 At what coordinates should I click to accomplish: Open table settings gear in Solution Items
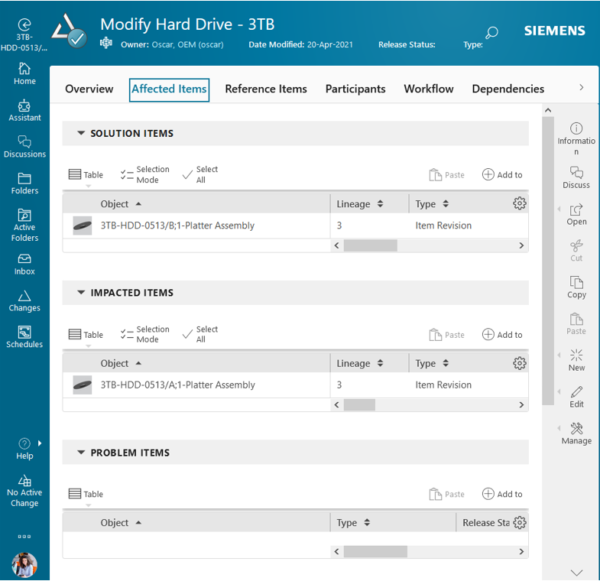tap(519, 204)
